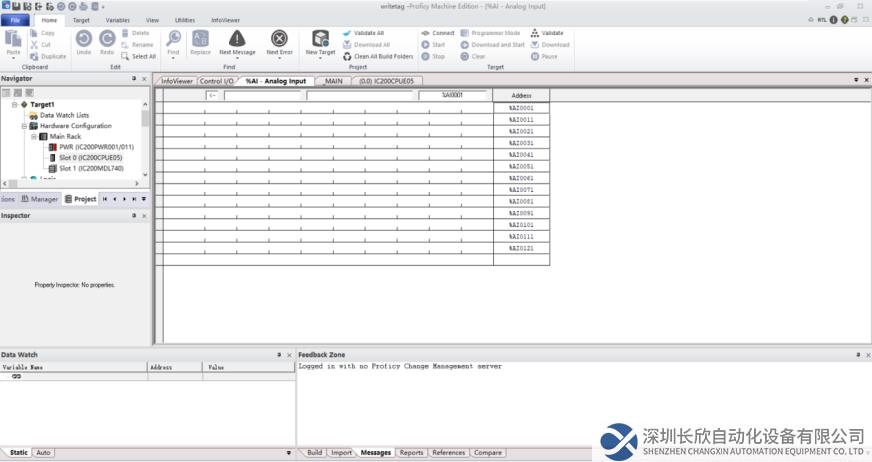Collapse the Main Rack node
The height and width of the screenshot is (462, 872).
[x=33, y=137]
